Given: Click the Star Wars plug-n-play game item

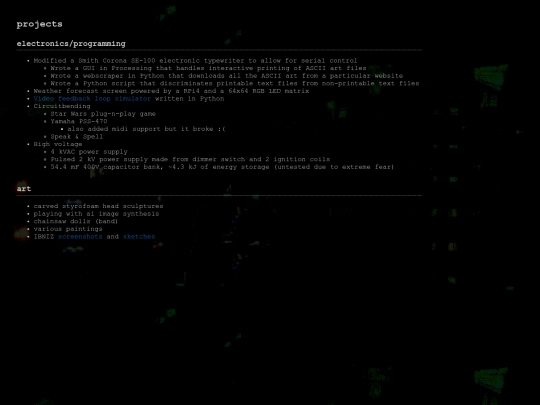Looking at the screenshot, I should (x=103, y=114).
